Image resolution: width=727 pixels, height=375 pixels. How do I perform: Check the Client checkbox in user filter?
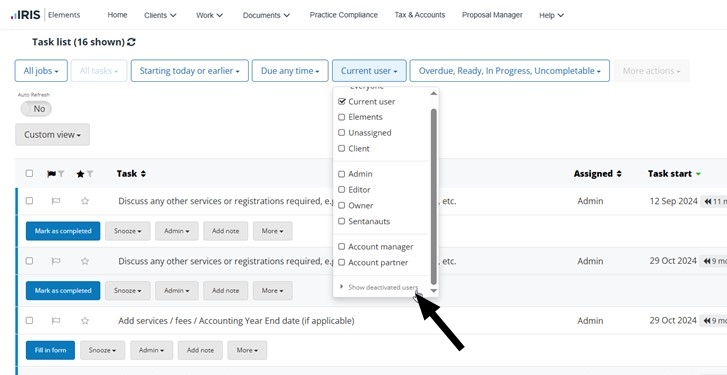click(342, 149)
